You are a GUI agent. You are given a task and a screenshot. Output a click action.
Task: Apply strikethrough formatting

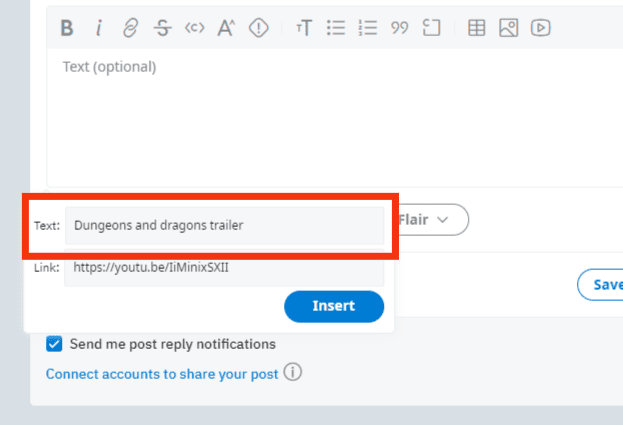pos(163,28)
